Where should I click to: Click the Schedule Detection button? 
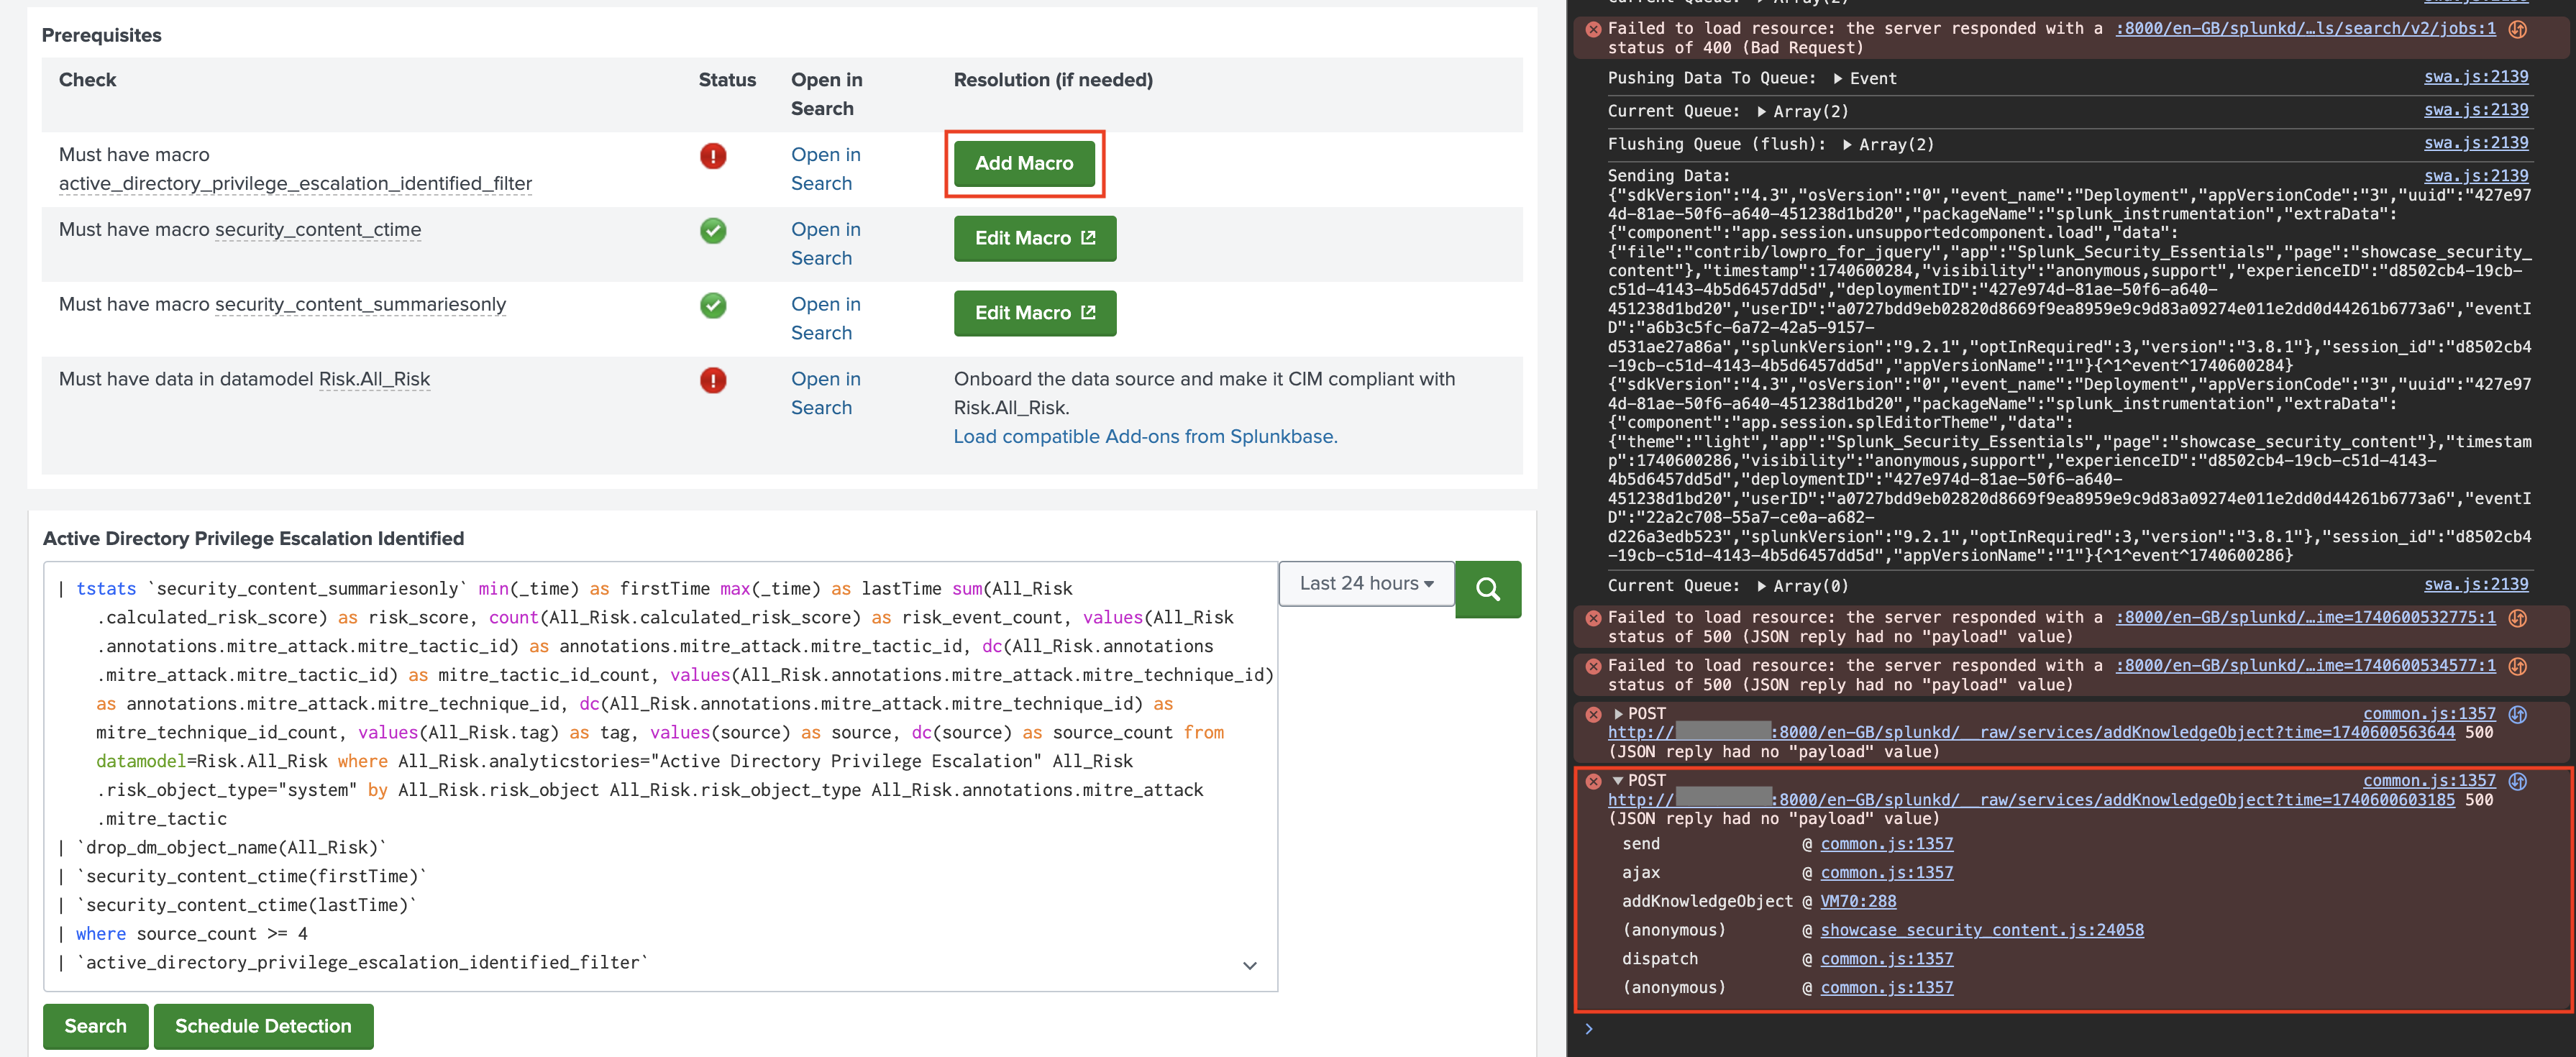pyautogui.click(x=263, y=1026)
